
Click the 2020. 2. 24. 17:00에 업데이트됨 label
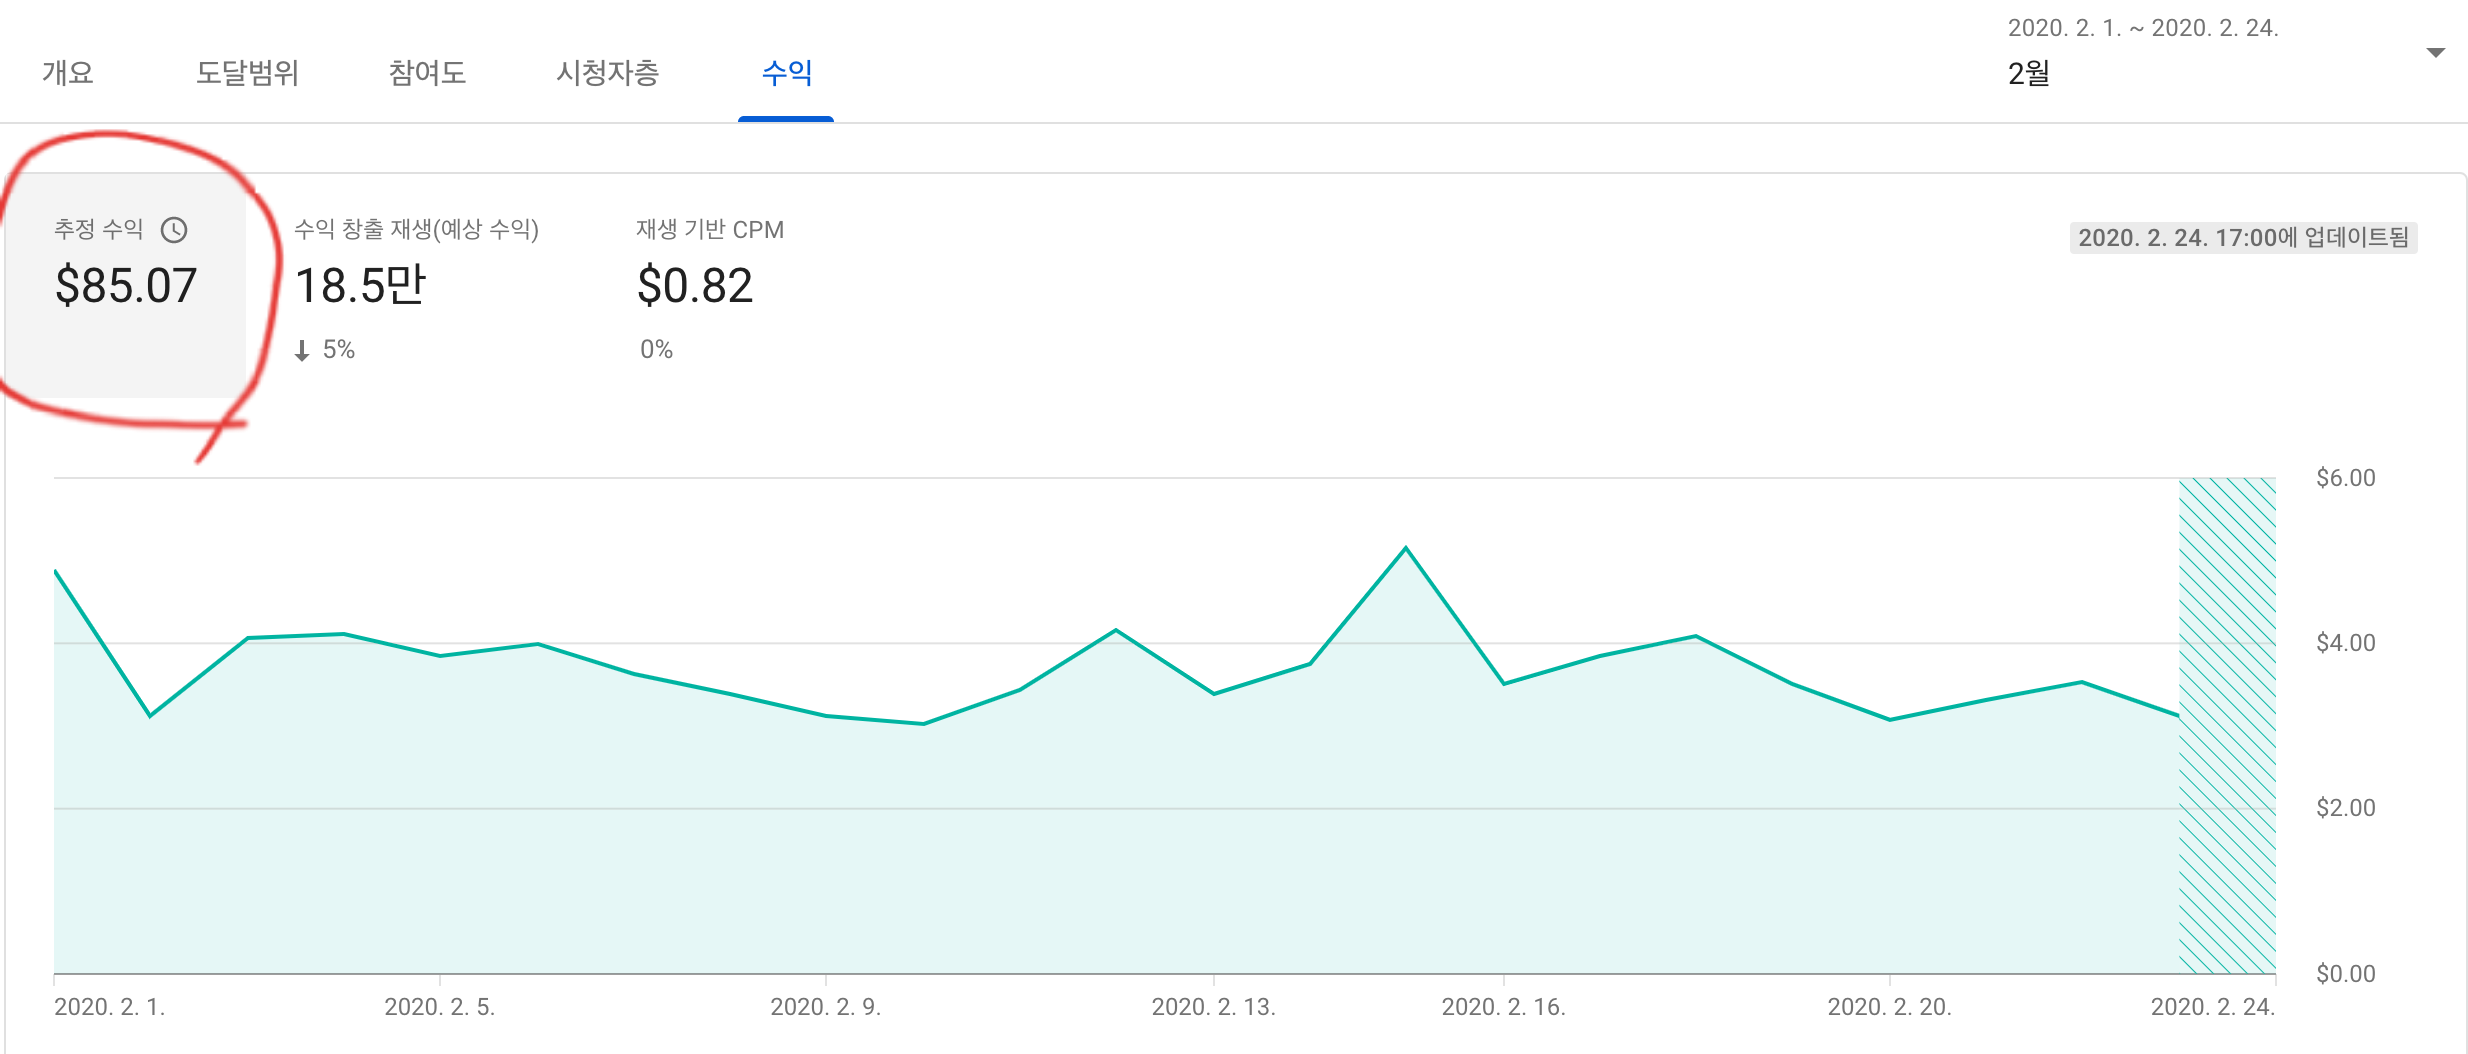2243,238
